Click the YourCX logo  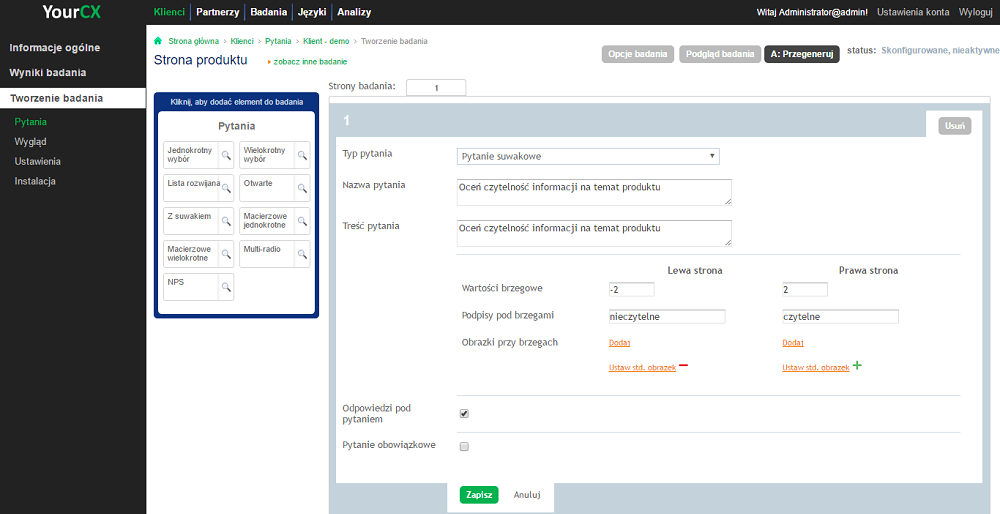pyautogui.click(x=71, y=11)
